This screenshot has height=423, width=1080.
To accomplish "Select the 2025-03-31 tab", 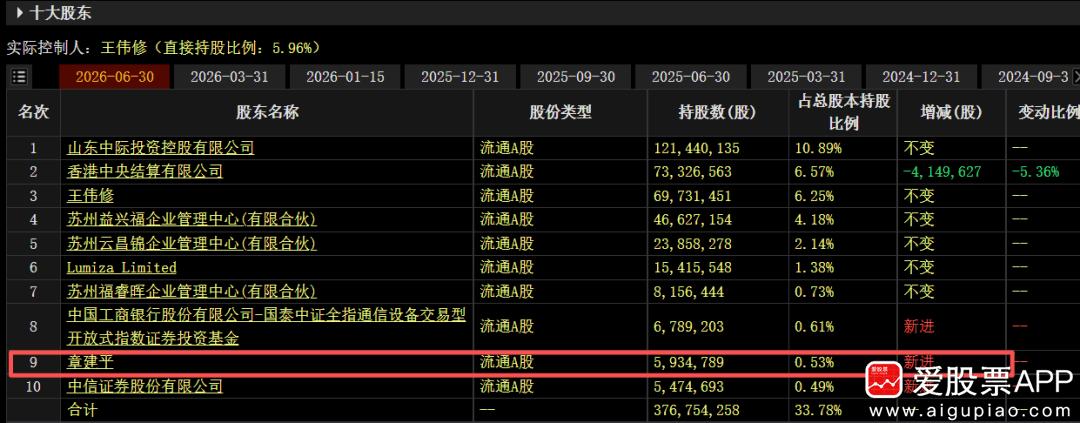I will pos(807,76).
